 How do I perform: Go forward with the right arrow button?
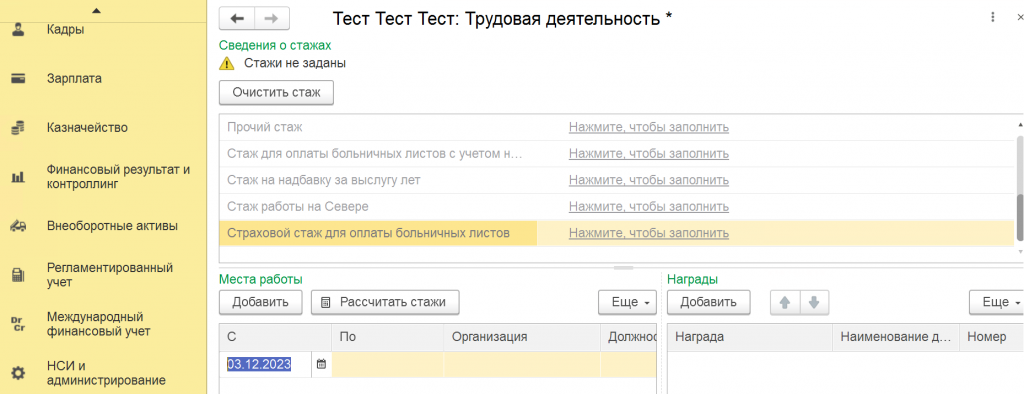point(272,19)
